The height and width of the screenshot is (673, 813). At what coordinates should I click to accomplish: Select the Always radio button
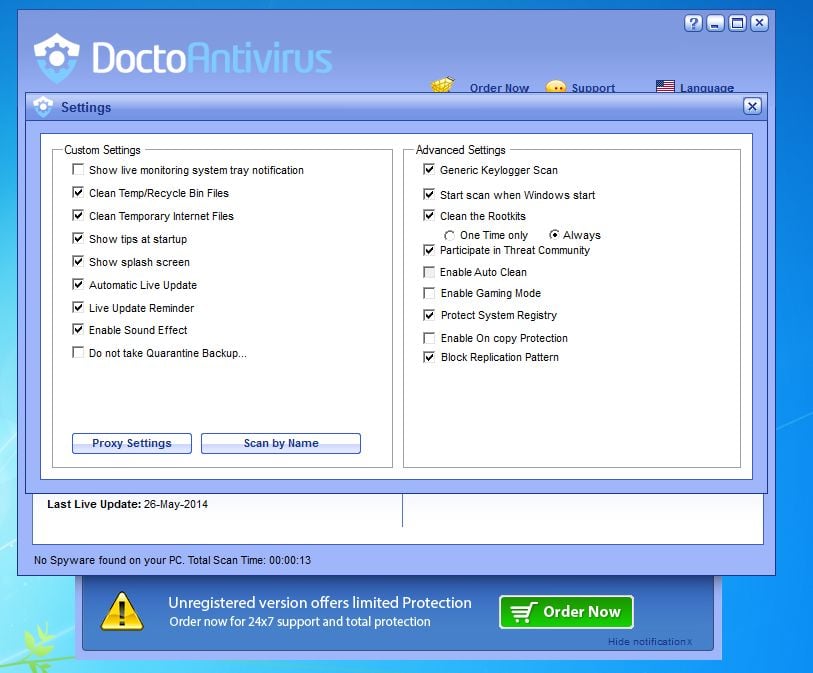tap(556, 234)
